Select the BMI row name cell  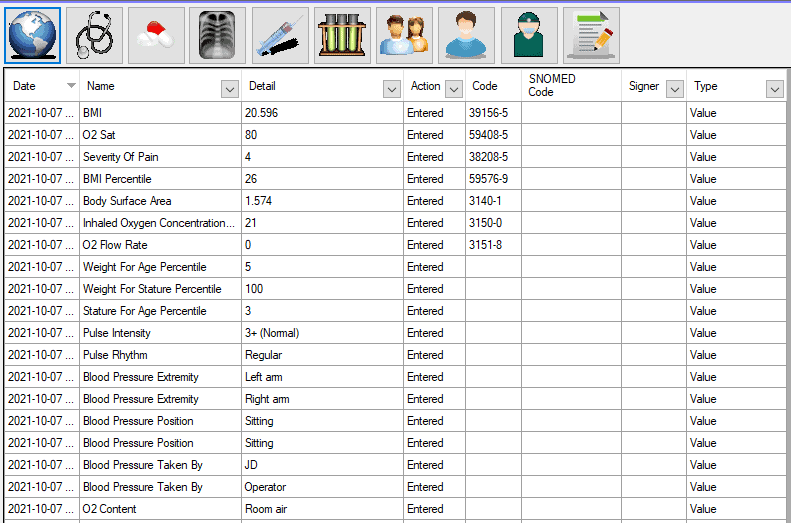tap(160, 113)
